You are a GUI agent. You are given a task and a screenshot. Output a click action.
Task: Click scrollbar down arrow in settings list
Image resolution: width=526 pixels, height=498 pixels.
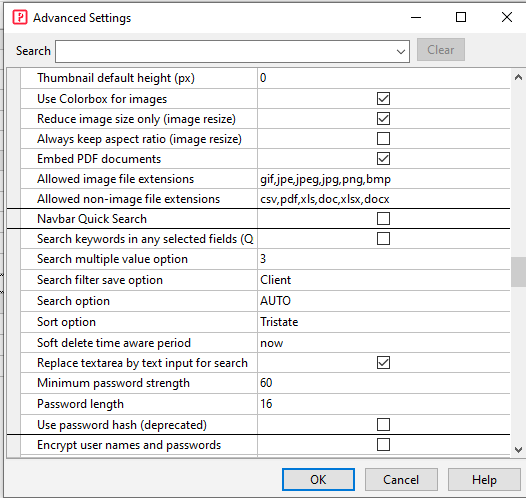(518, 449)
